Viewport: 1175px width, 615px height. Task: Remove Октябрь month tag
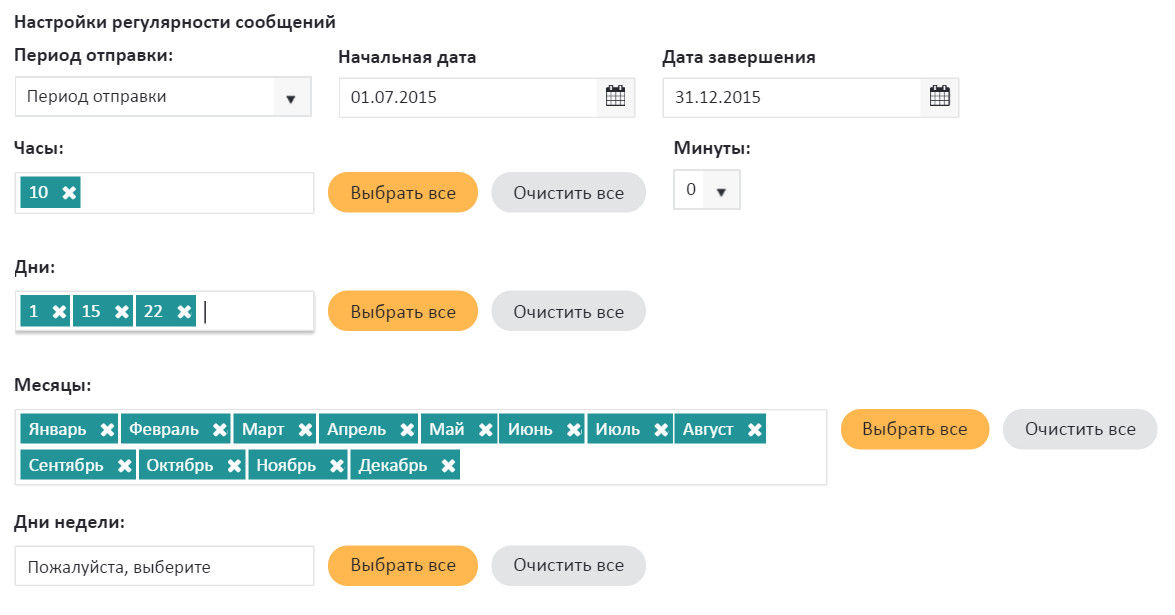click(x=234, y=466)
